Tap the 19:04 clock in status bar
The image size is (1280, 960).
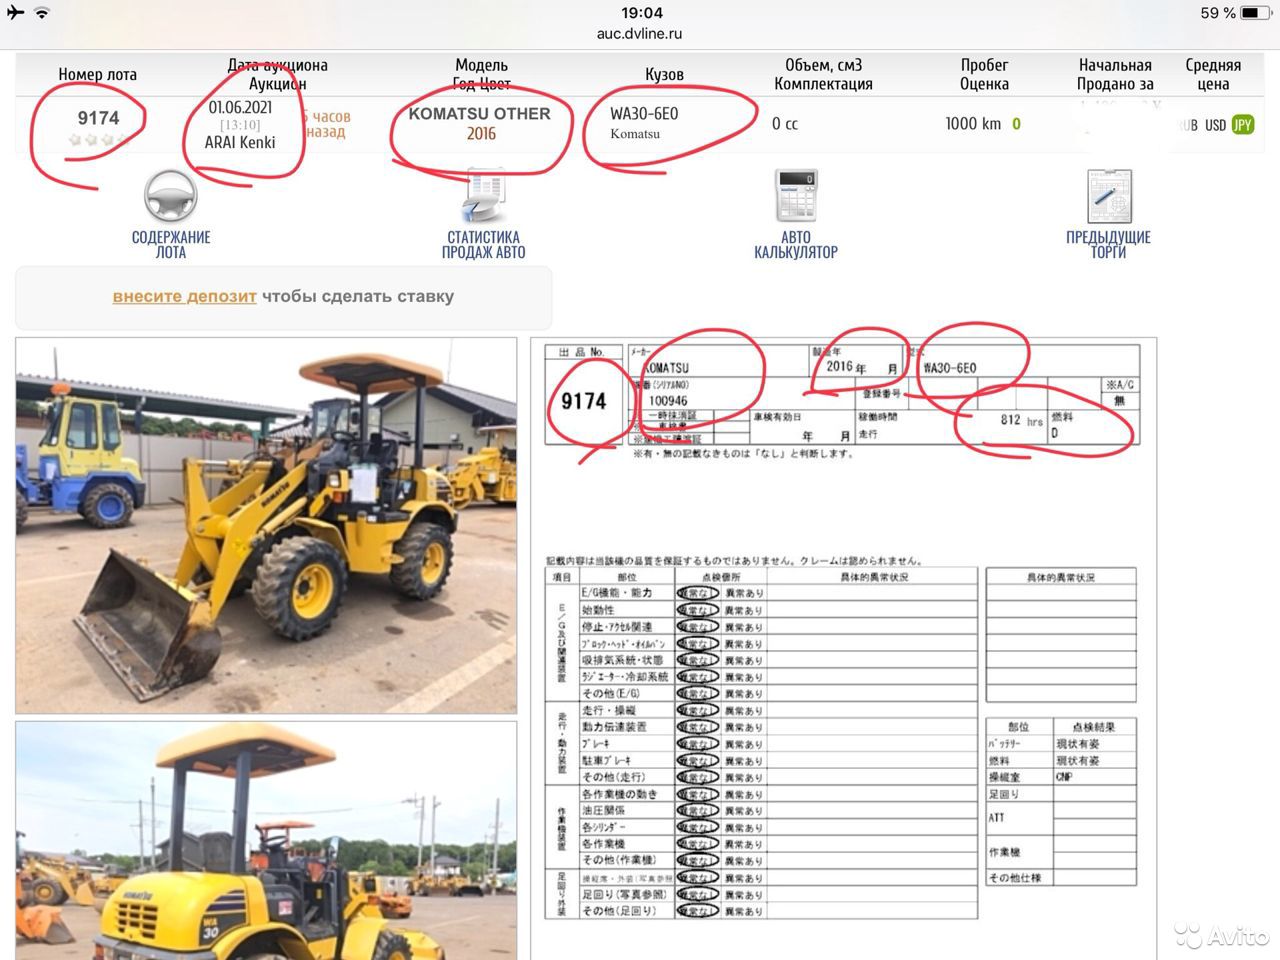pyautogui.click(x=641, y=13)
